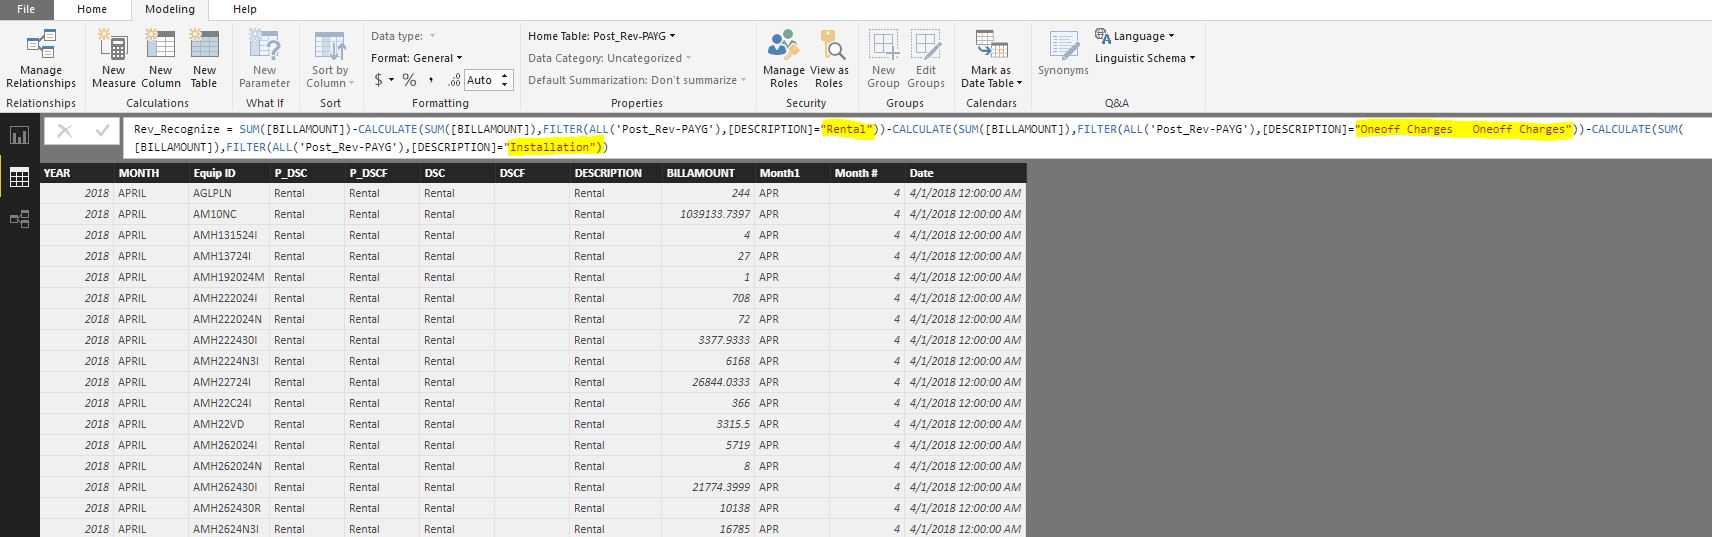The height and width of the screenshot is (537, 1712).
Task: Select the Month # column header
Action: point(867,173)
